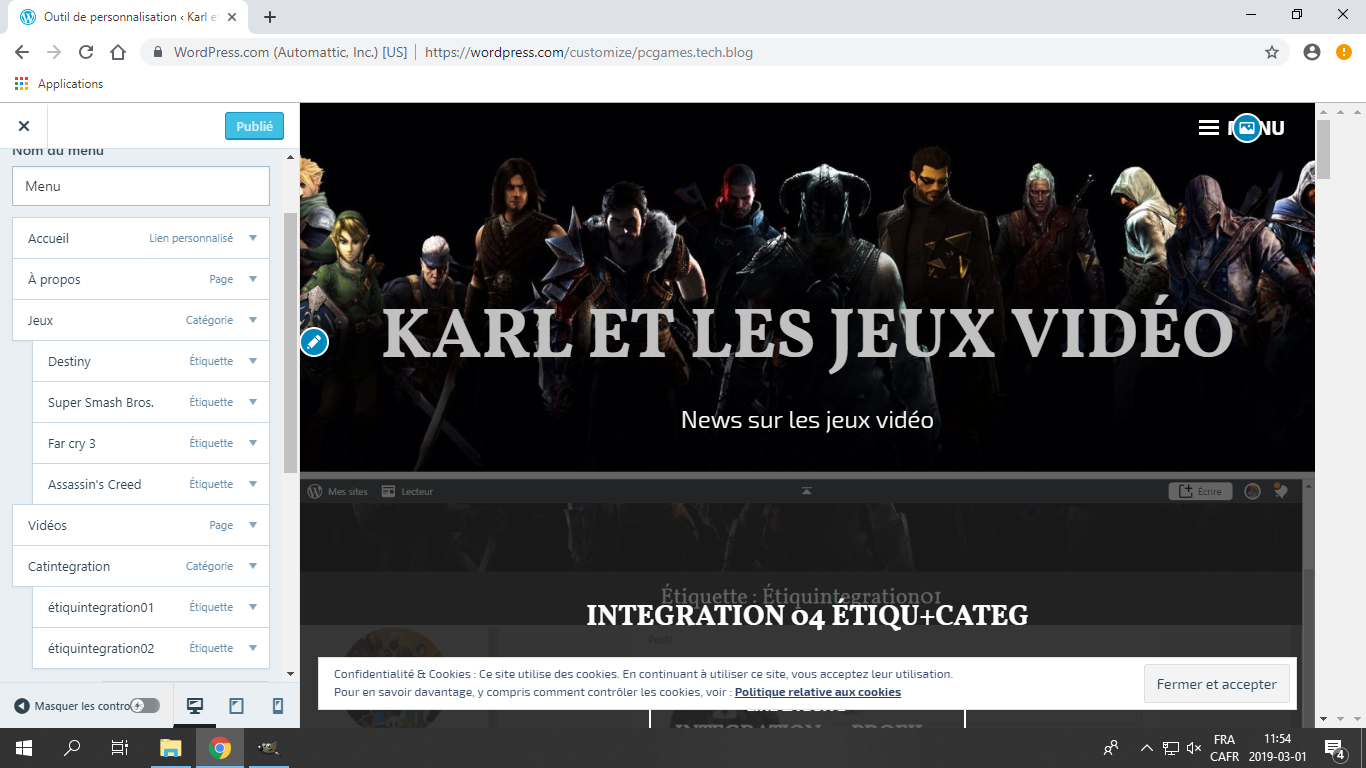Close the WordPress customizer panel
This screenshot has height=768, width=1366.
24,126
